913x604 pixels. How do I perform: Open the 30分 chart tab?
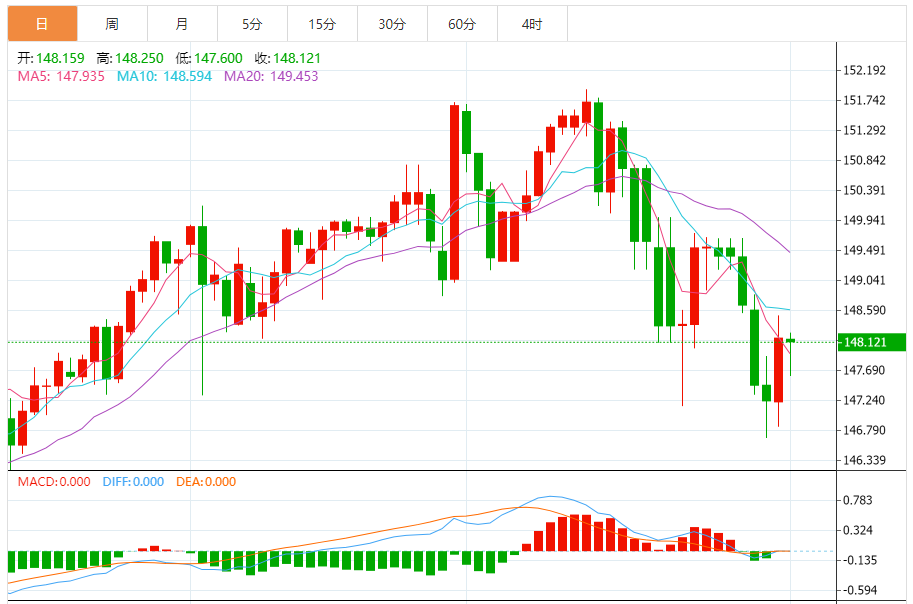[392, 24]
